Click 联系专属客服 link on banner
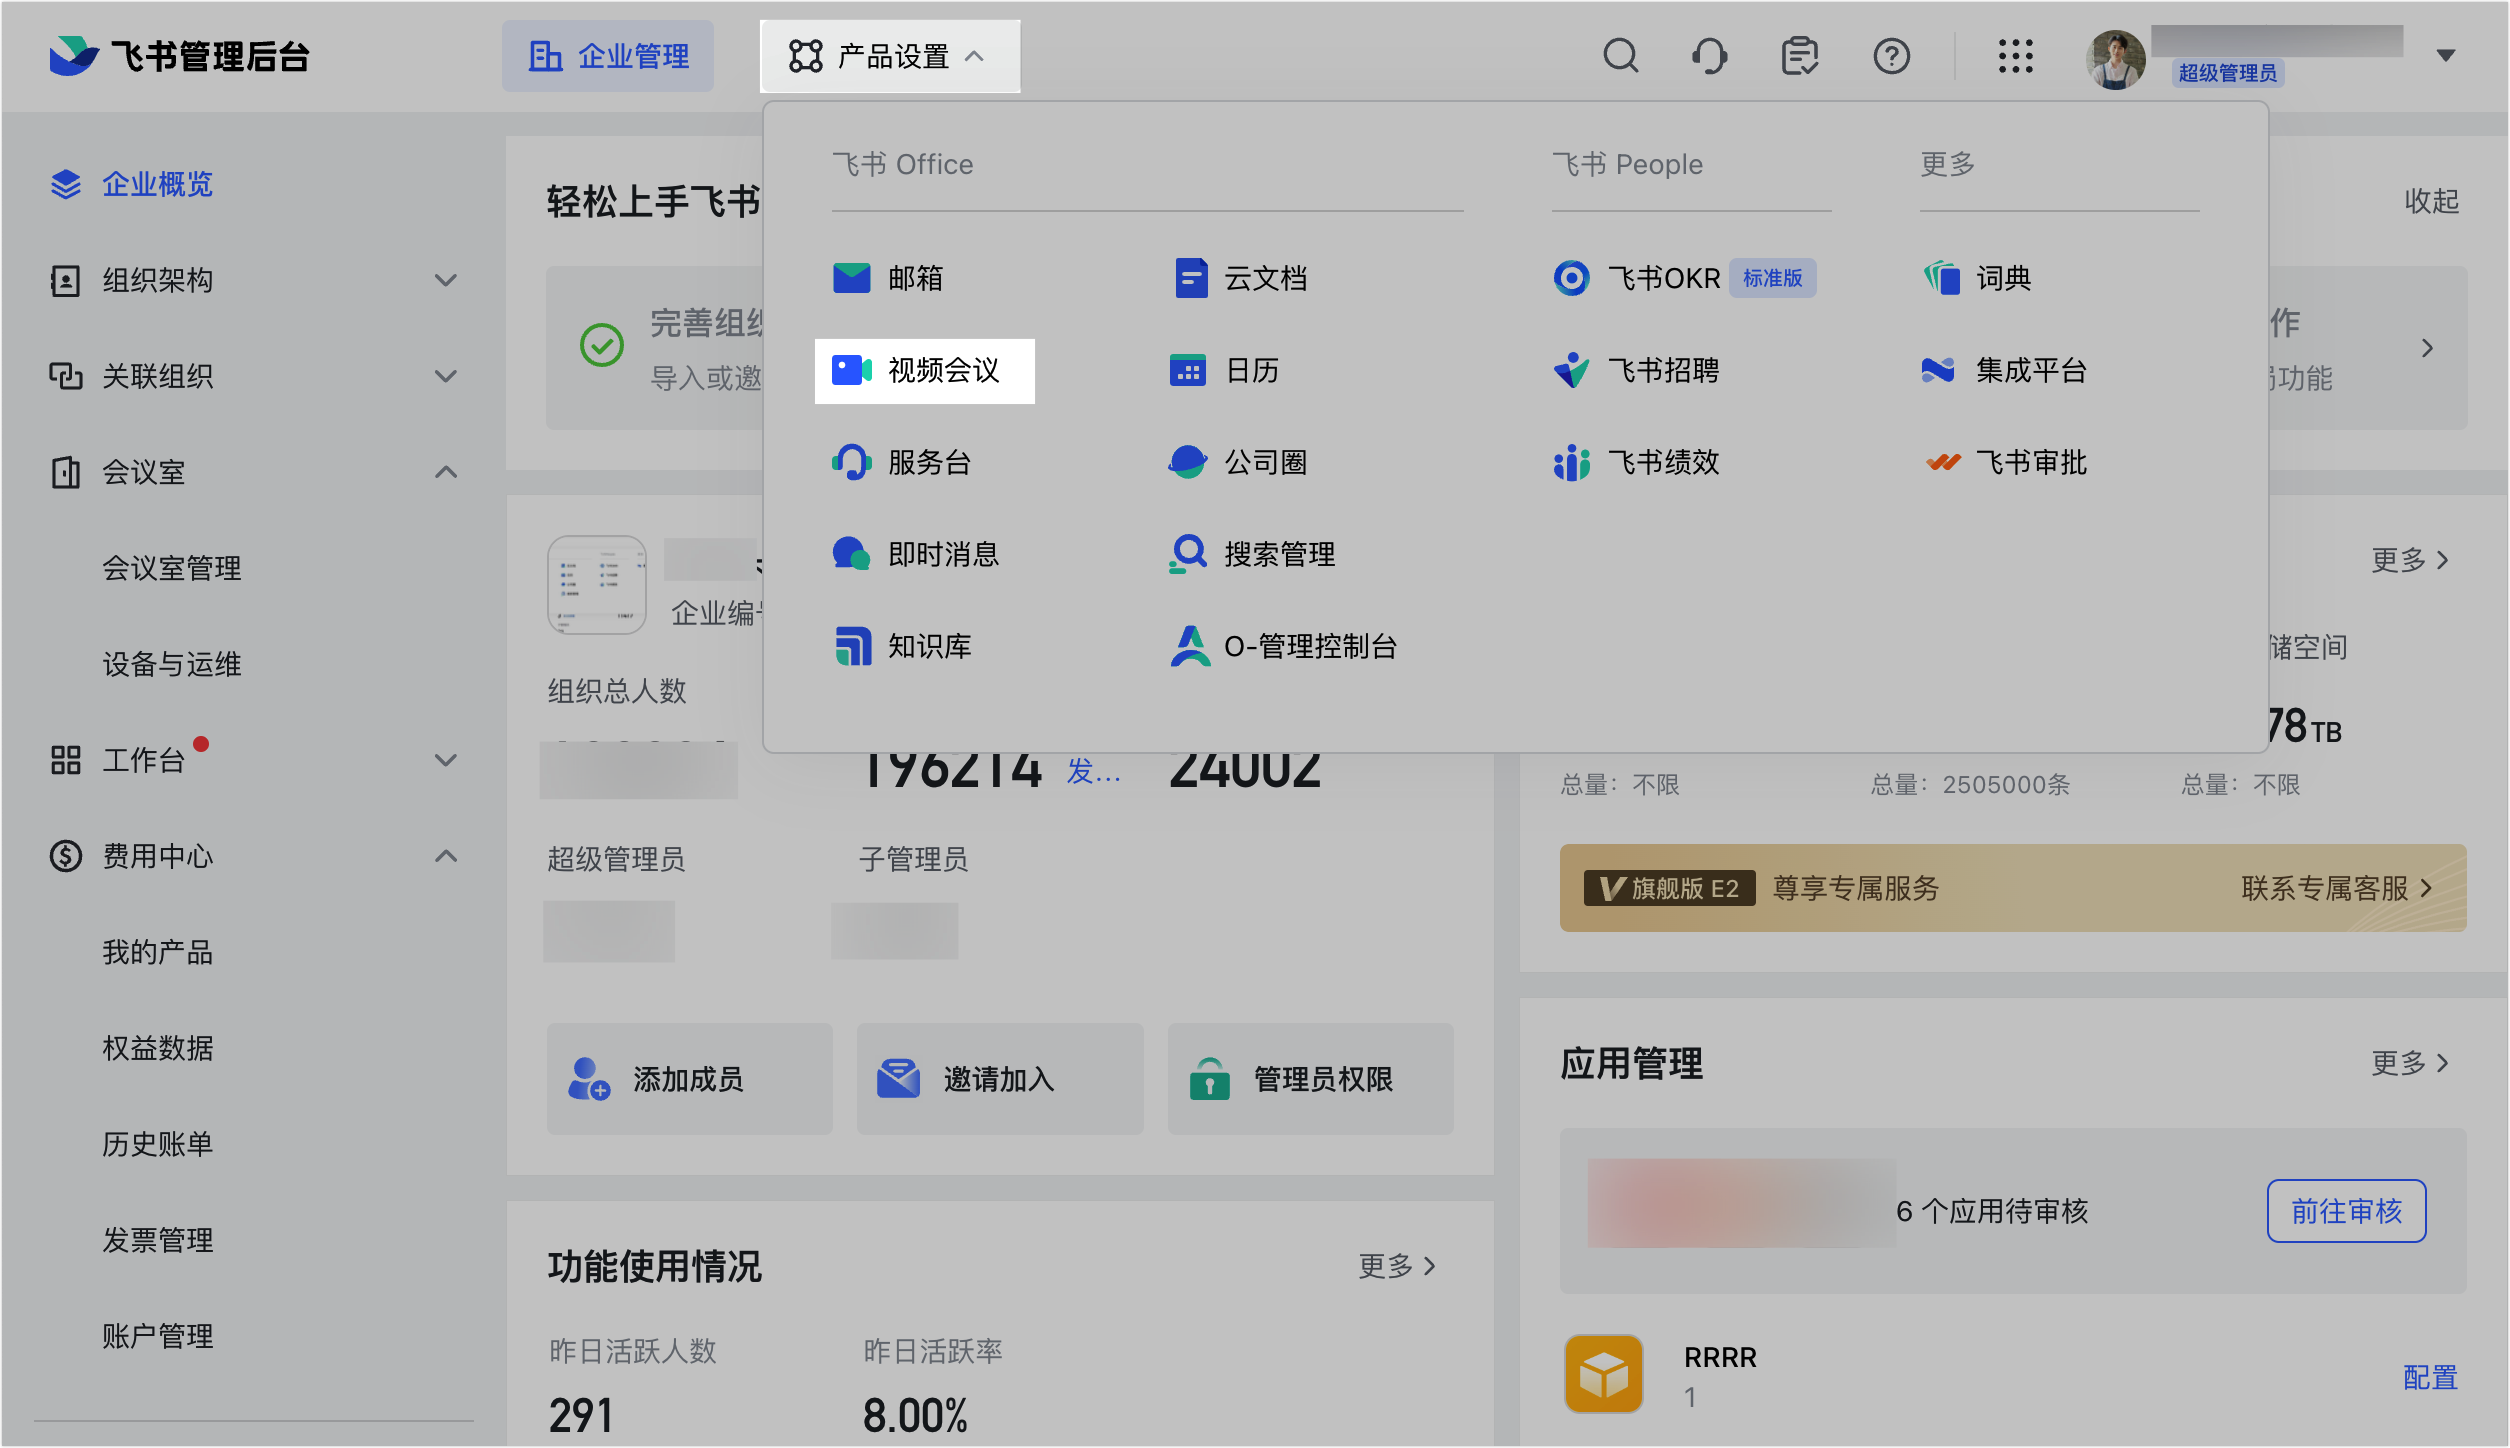Image resolution: width=2510 pixels, height=1448 pixels. click(x=2336, y=888)
